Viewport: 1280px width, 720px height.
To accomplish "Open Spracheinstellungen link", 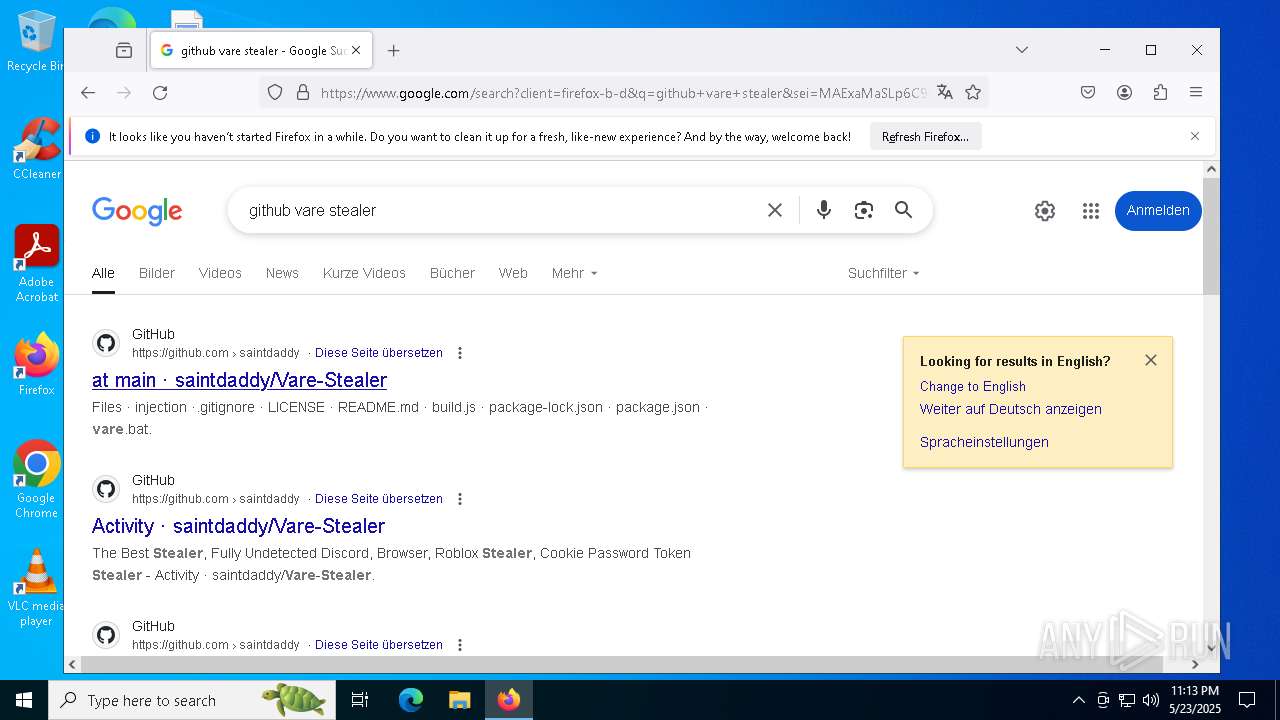I will [x=984, y=442].
